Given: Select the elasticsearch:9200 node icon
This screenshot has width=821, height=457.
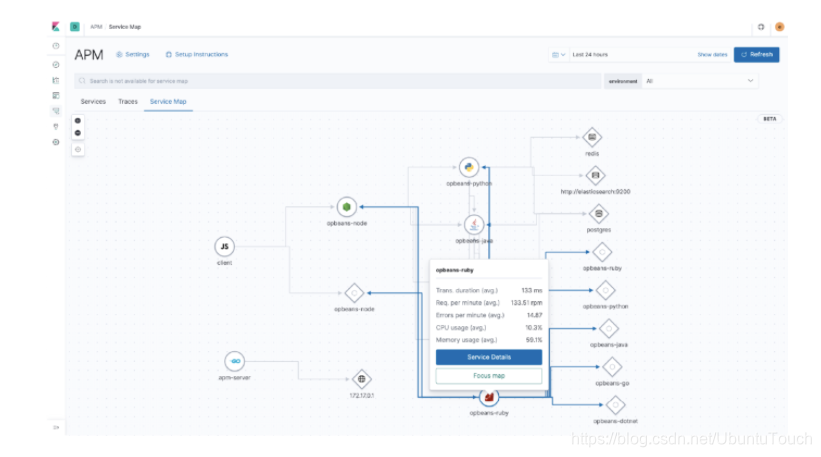Looking at the screenshot, I should 595,175.
